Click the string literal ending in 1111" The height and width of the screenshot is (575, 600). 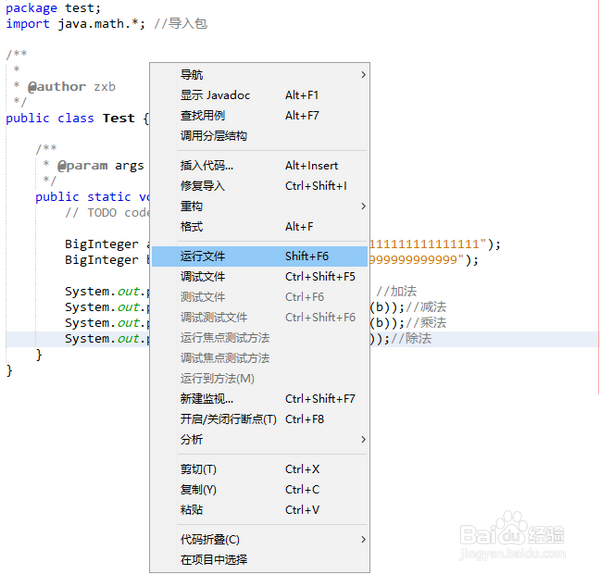(427, 244)
